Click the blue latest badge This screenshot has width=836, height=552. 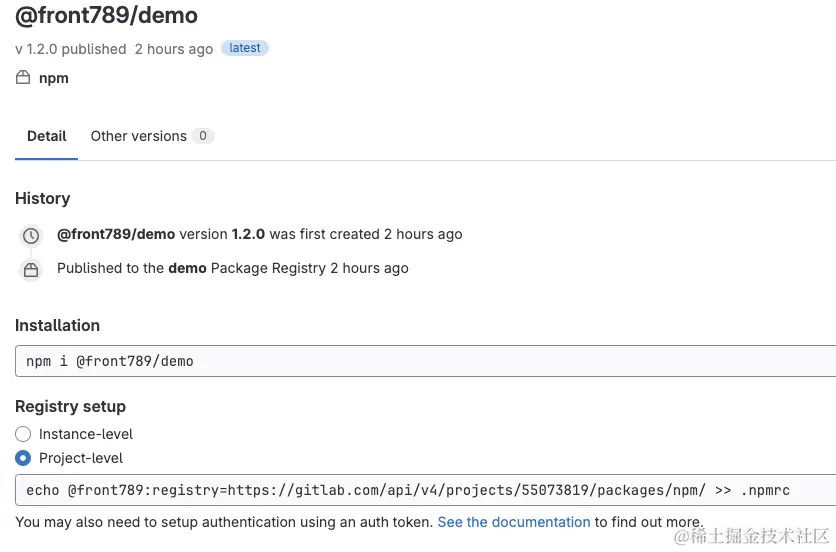(x=245, y=48)
